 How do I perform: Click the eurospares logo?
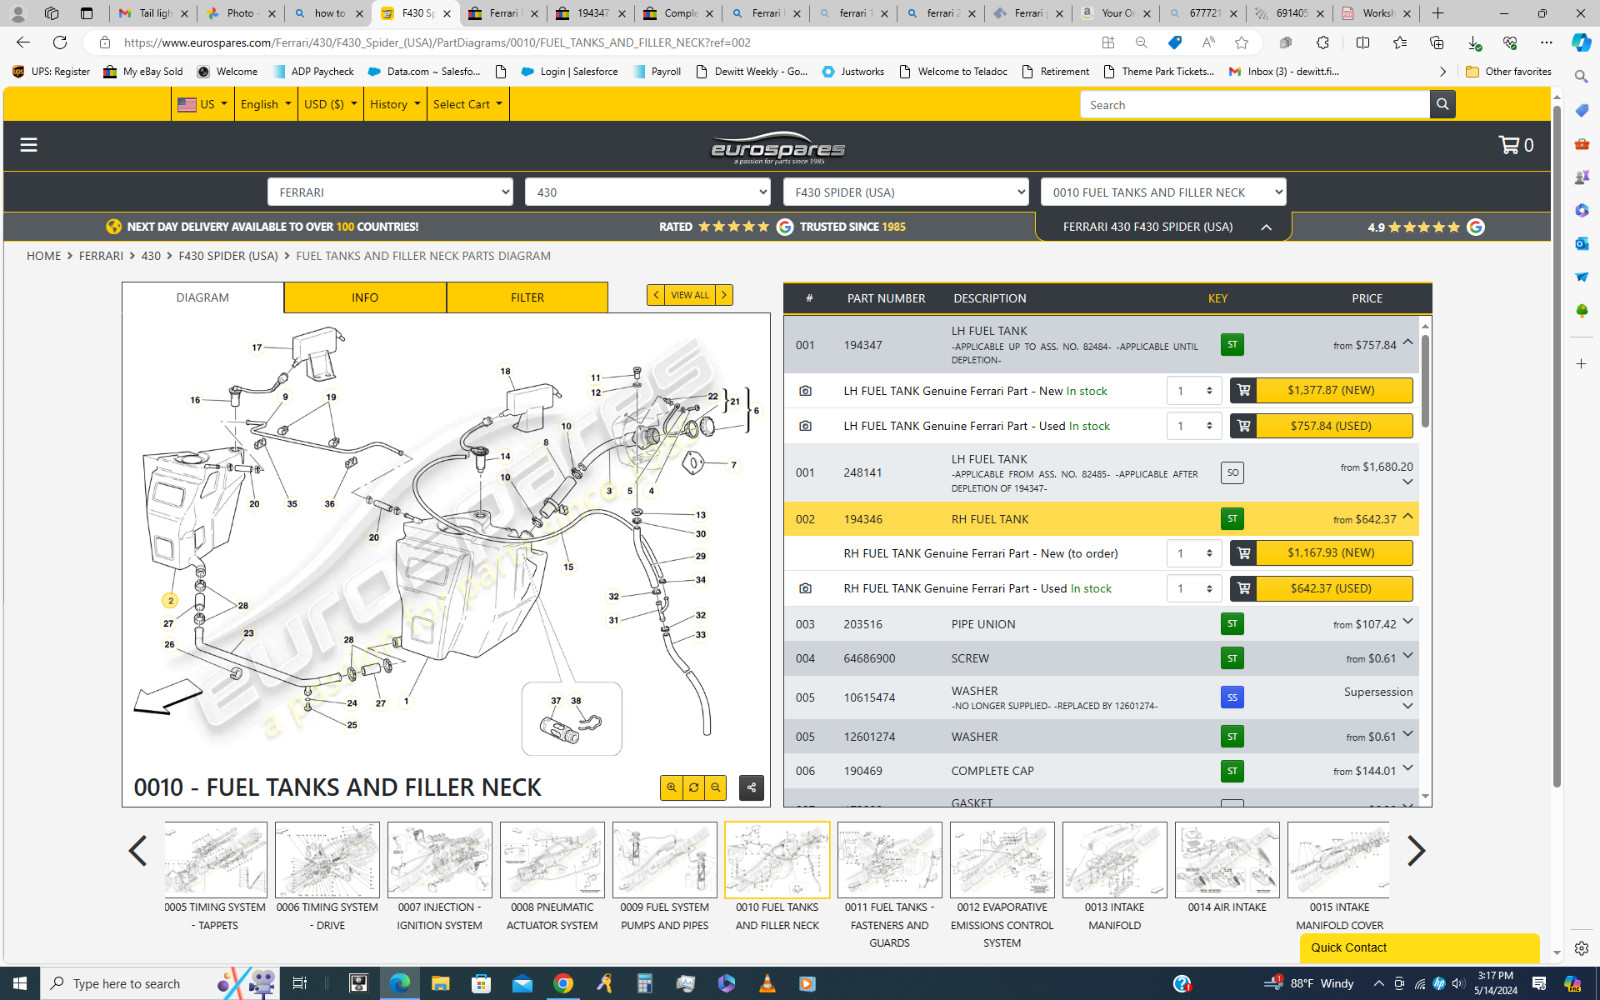[778, 148]
